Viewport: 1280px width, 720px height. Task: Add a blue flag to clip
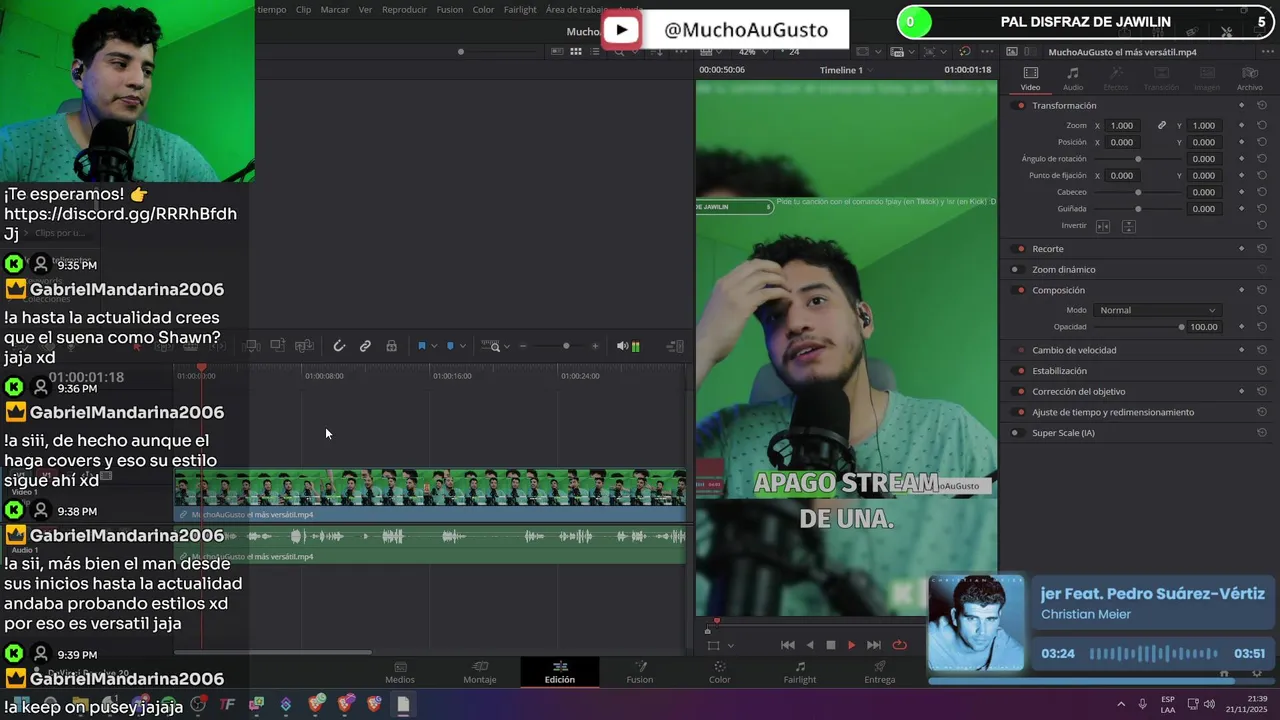click(x=422, y=346)
